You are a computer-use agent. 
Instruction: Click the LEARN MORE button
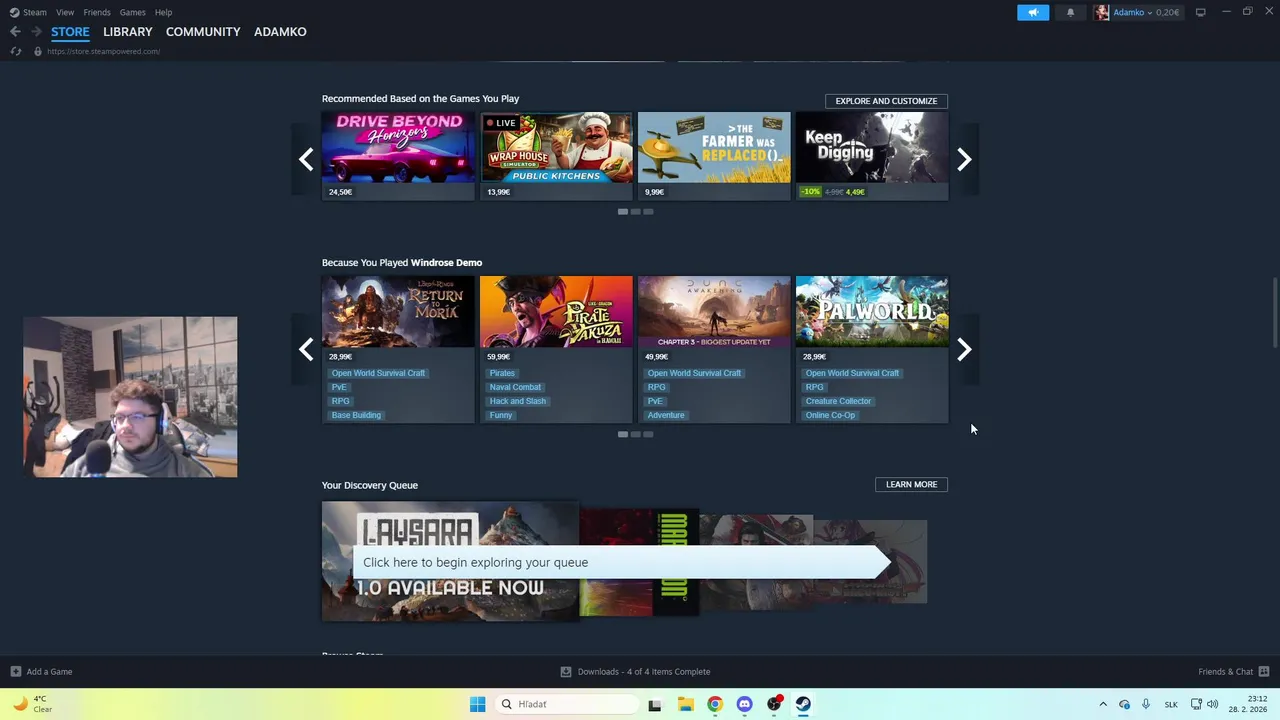(x=911, y=484)
